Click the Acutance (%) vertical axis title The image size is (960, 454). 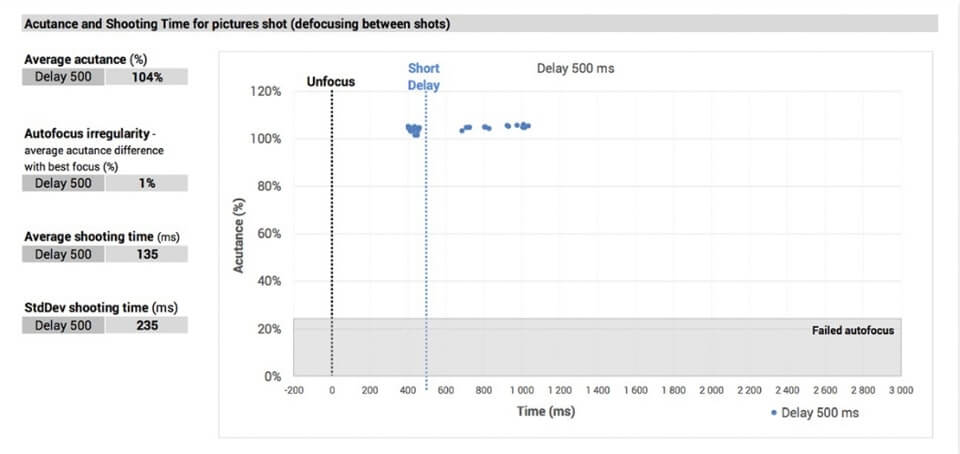click(x=241, y=235)
